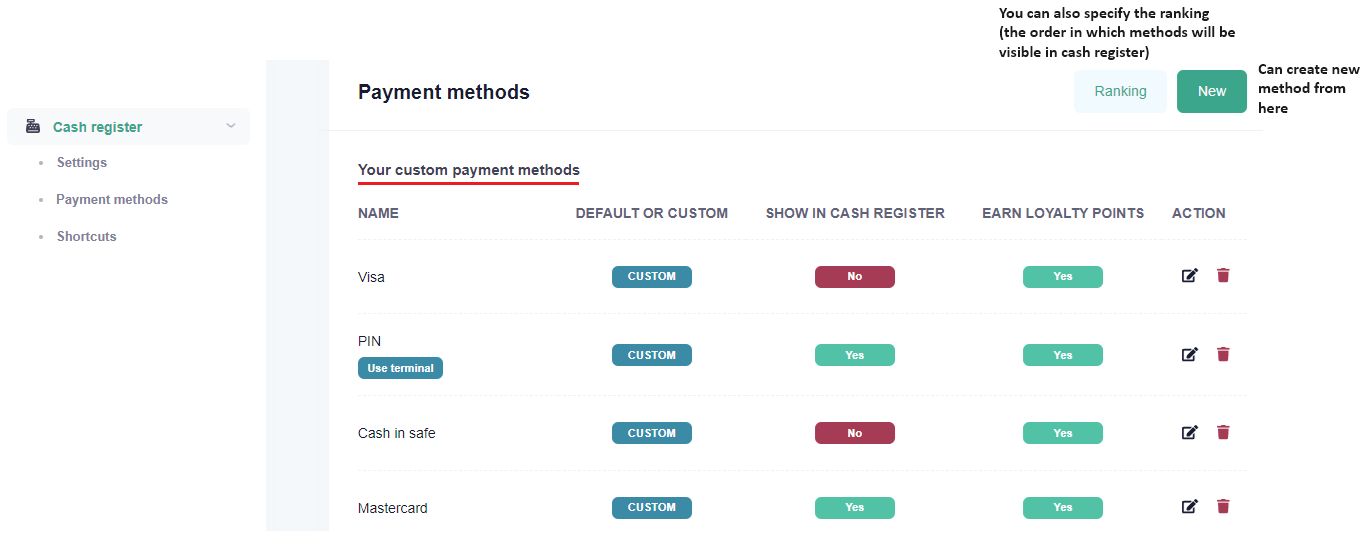This screenshot has width=1361, height=537.
Task: Toggle PIN's Show in cash register badge
Action: pyautogui.click(x=854, y=355)
